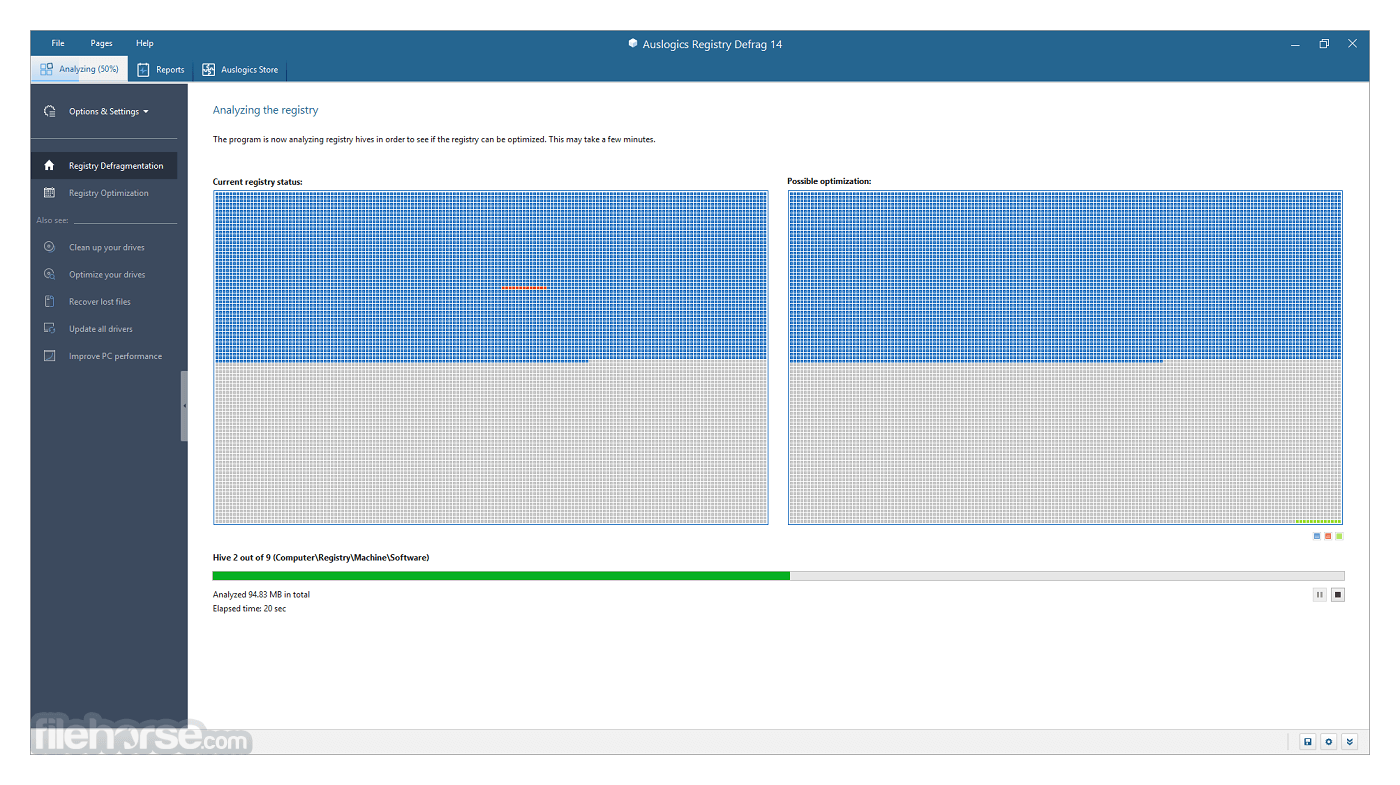The width and height of the screenshot is (1400, 785).
Task: Click the green cells in optimization map
Action: (x=1318, y=521)
